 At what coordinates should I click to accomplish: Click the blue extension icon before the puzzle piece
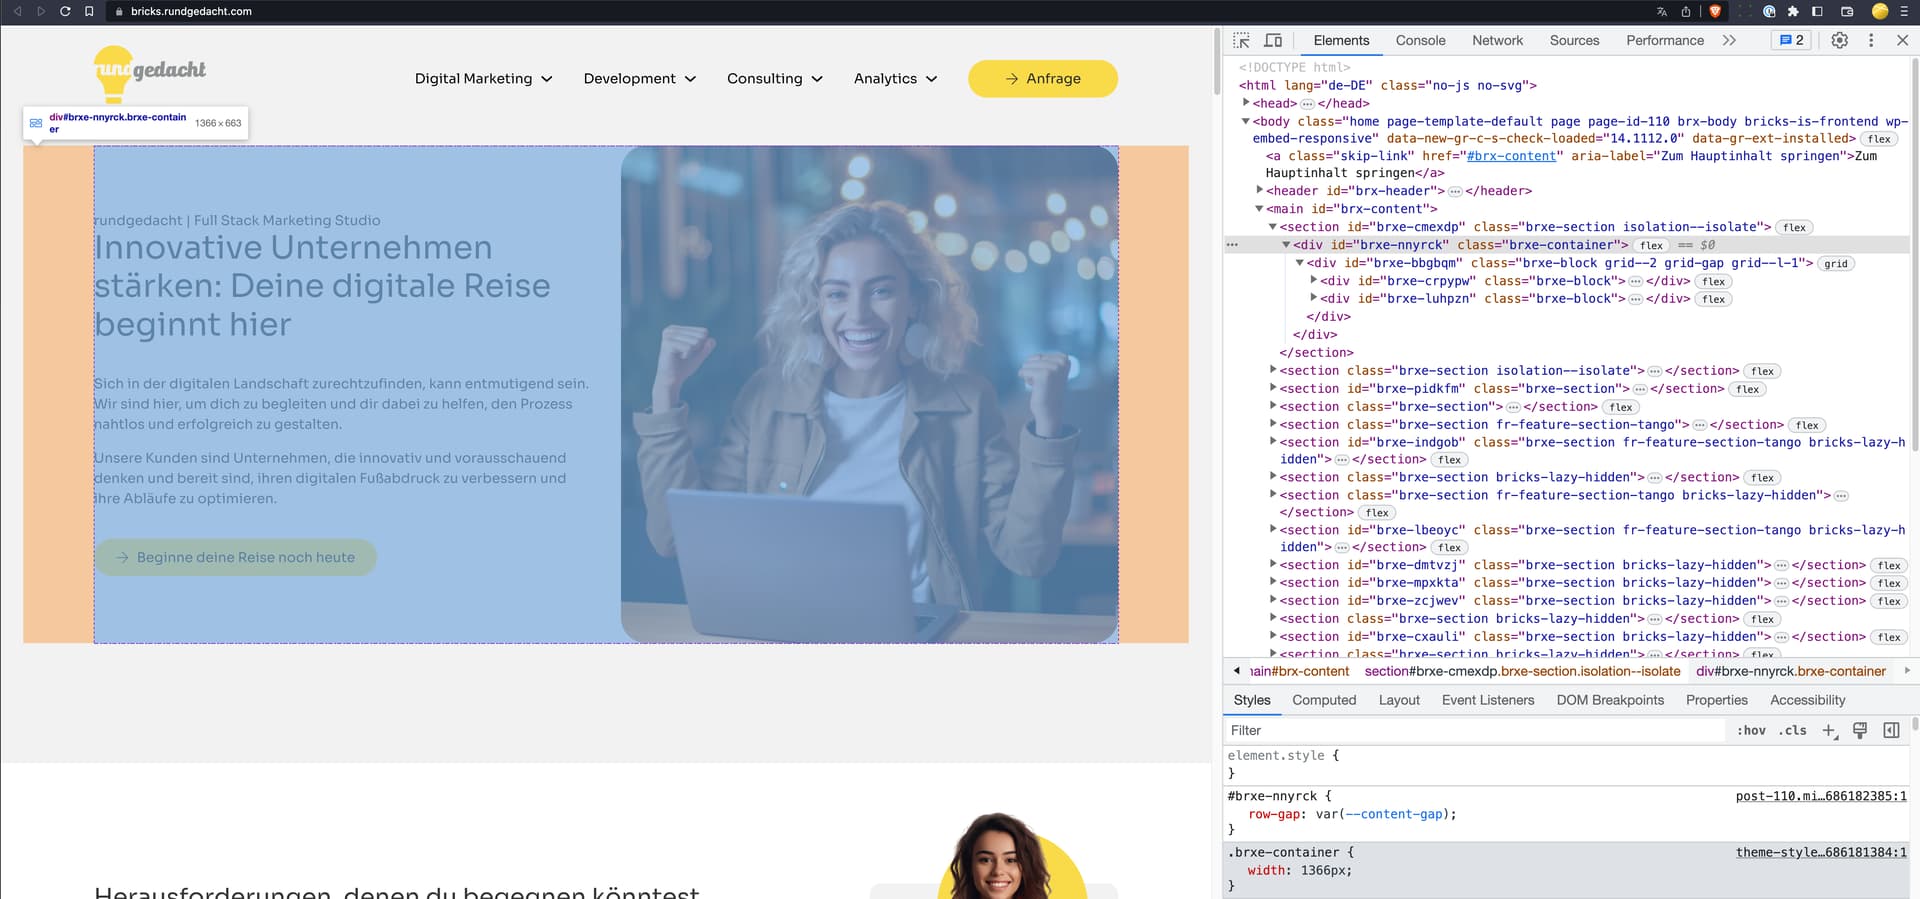1769,12
